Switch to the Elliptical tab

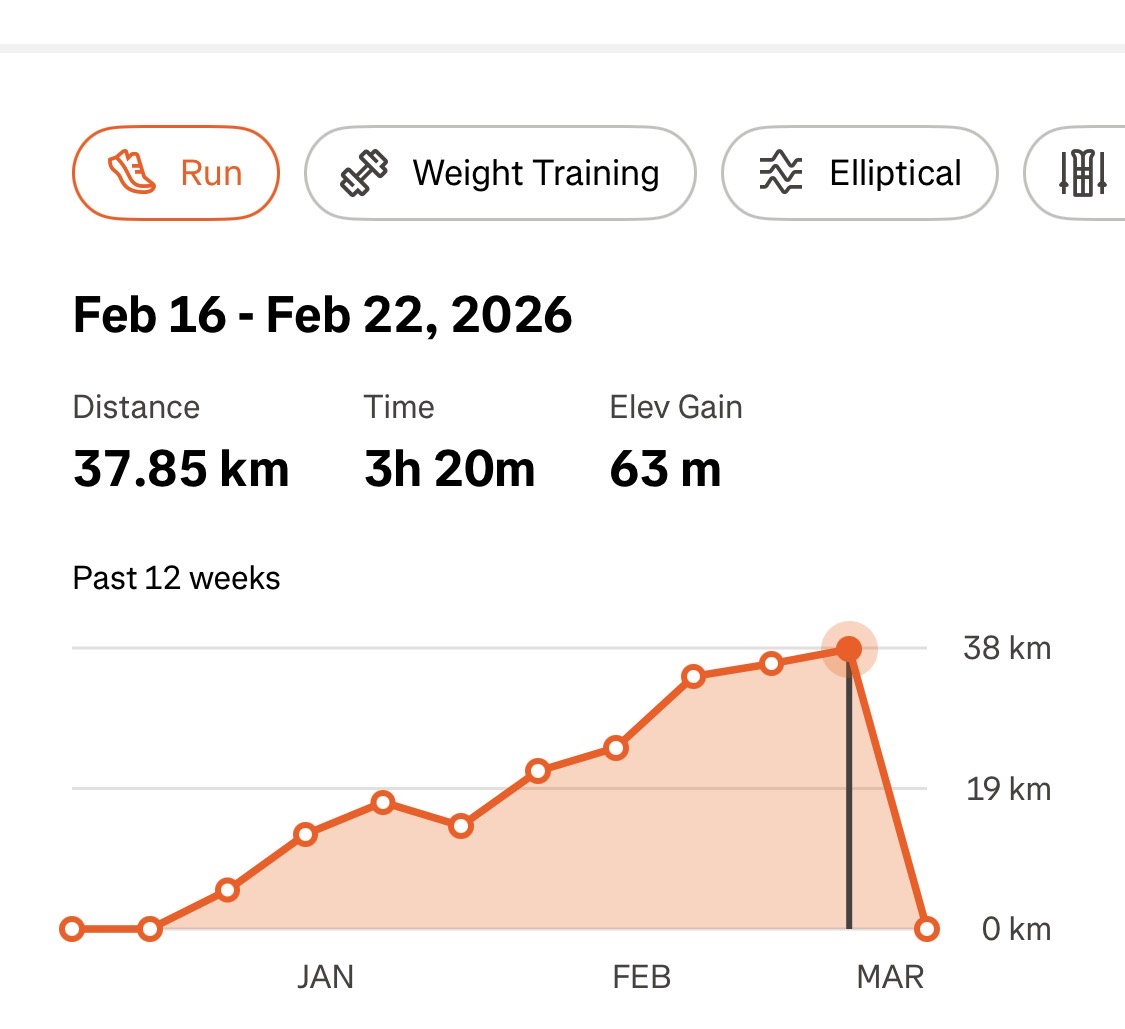pyautogui.click(x=859, y=173)
